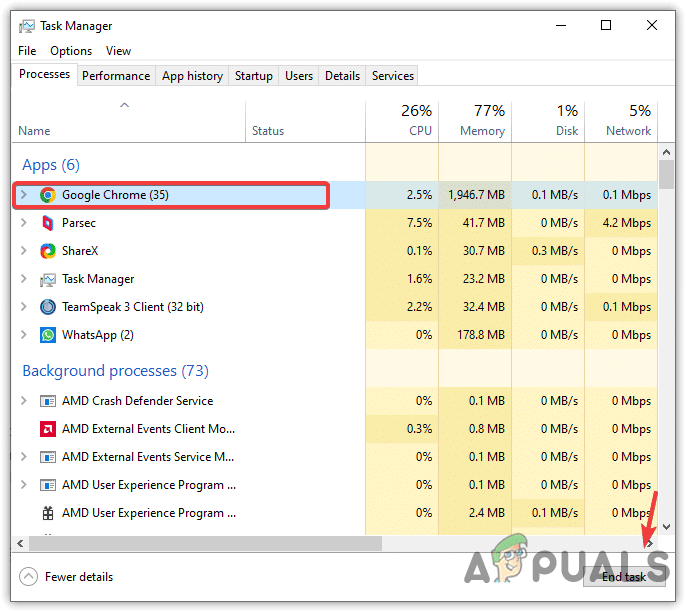The height and width of the screenshot is (612, 686).
Task: Expand the Task Manager process group
Action: (24, 279)
